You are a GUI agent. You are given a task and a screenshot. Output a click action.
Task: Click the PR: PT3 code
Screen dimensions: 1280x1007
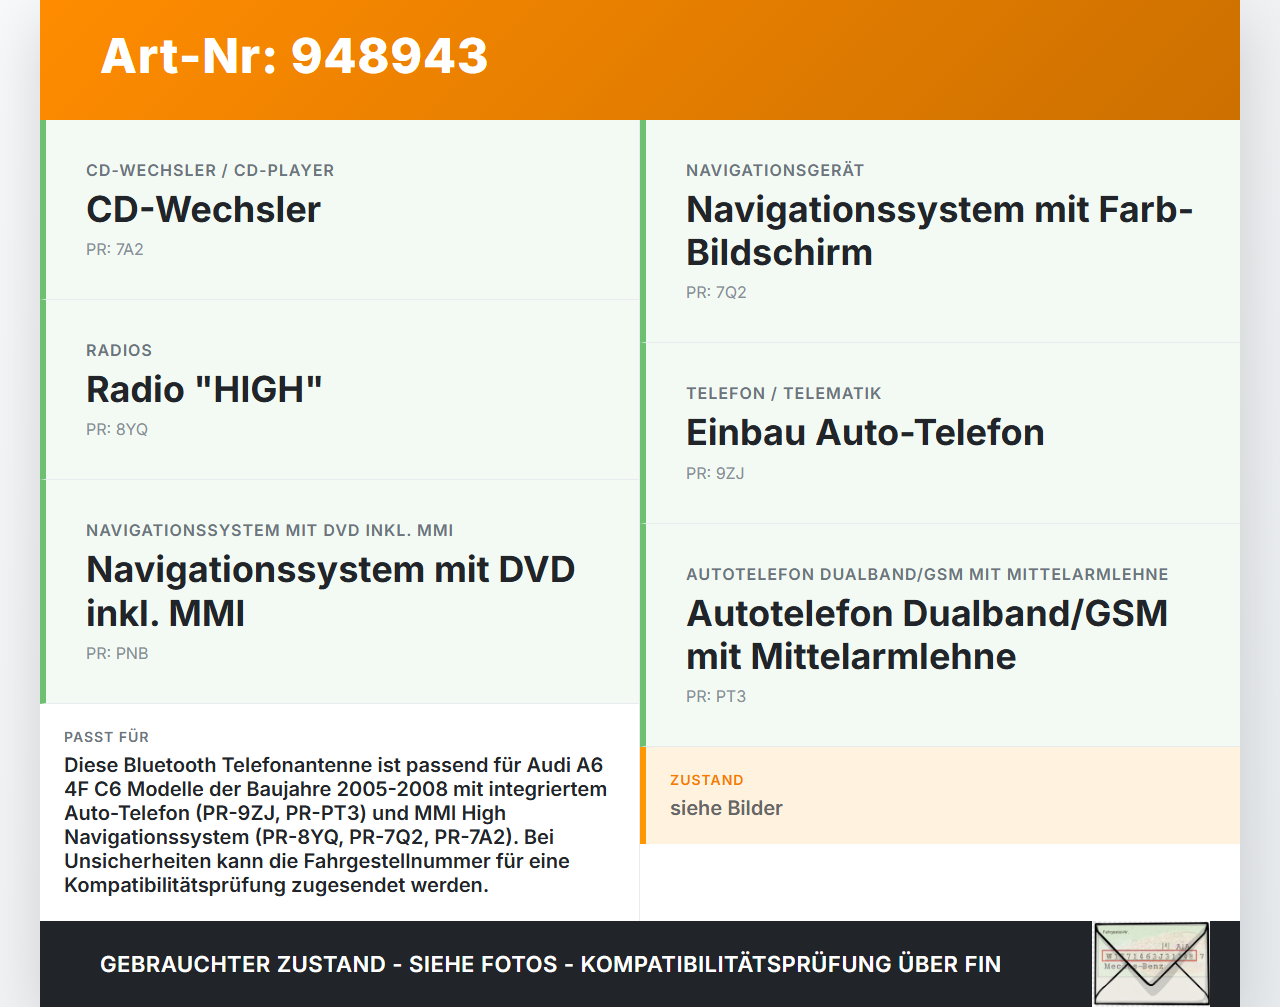[x=715, y=696]
